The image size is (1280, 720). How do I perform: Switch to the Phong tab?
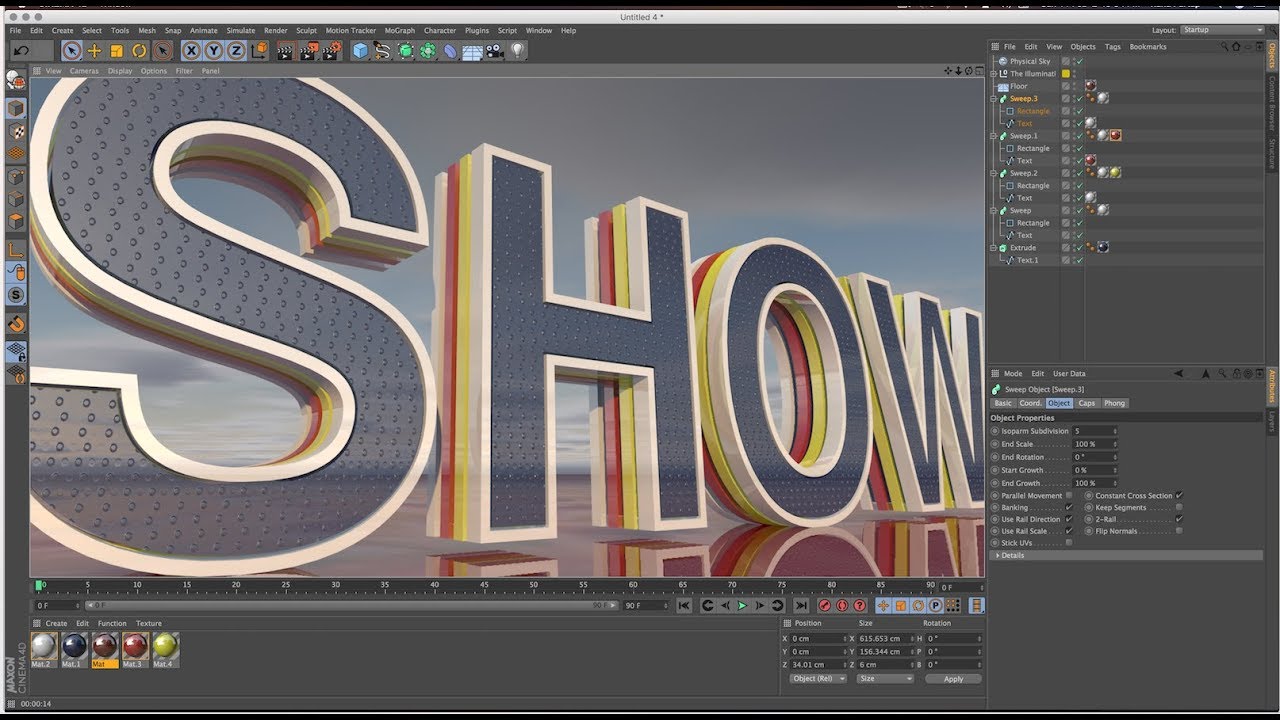point(1115,403)
